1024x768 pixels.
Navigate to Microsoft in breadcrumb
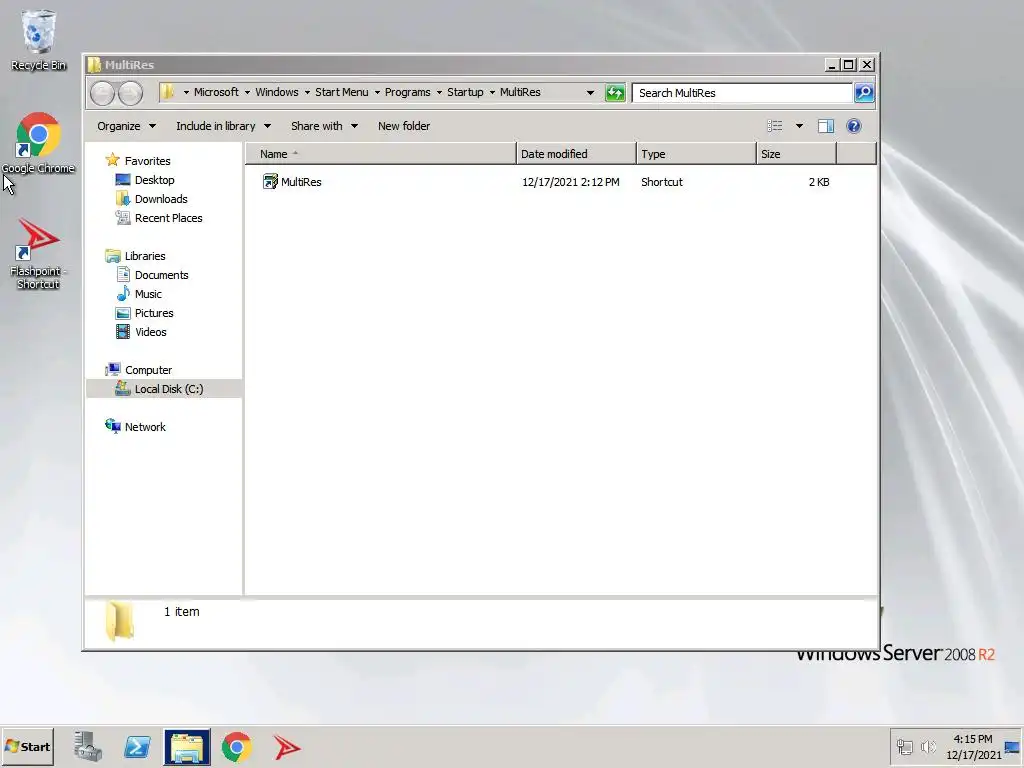pyautogui.click(x=216, y=92)
